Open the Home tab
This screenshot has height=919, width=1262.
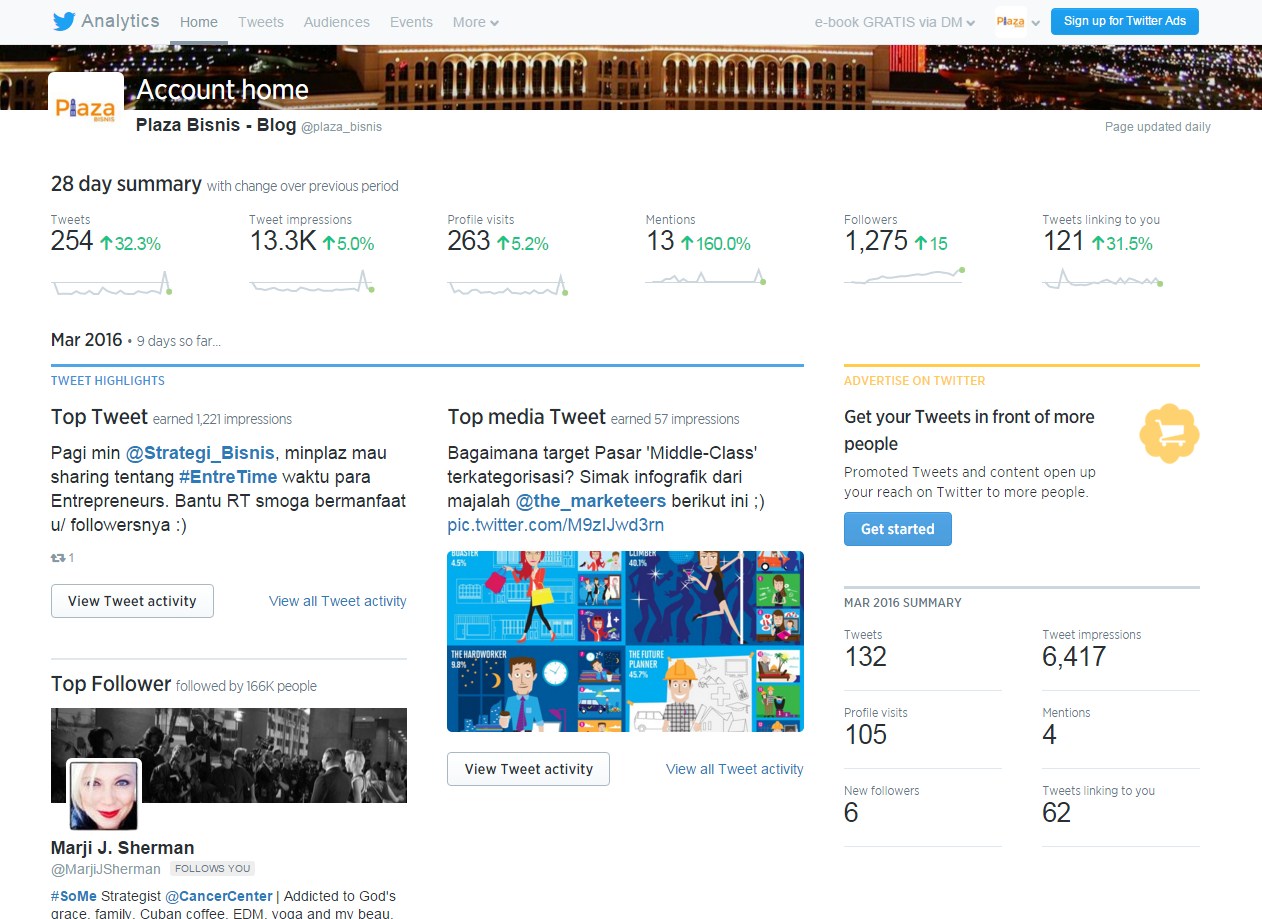pyautogui.click(x=199, y=22)
